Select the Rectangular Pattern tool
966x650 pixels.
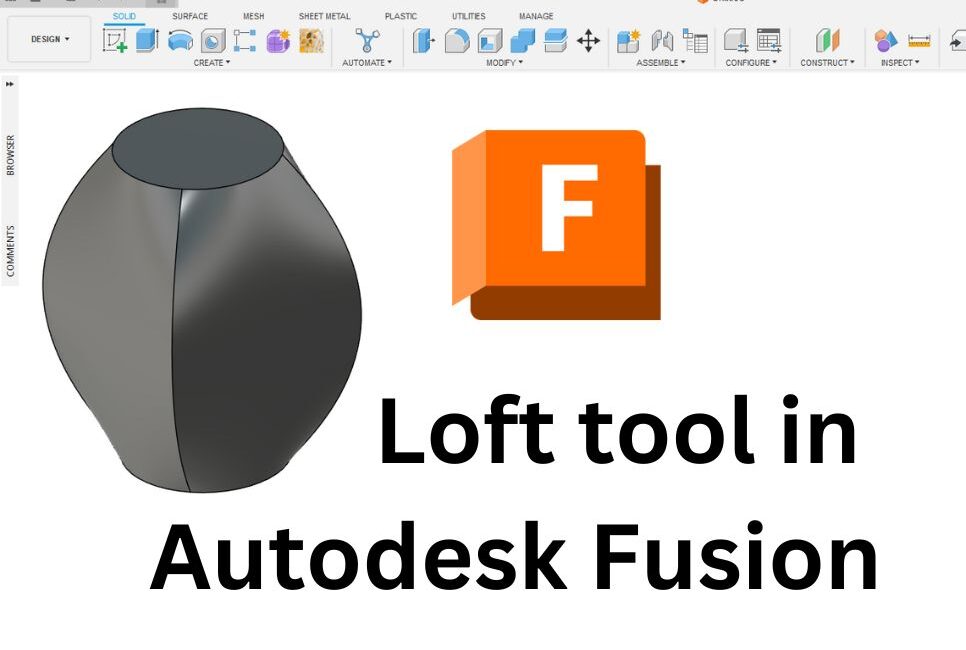tap(245, 41)
